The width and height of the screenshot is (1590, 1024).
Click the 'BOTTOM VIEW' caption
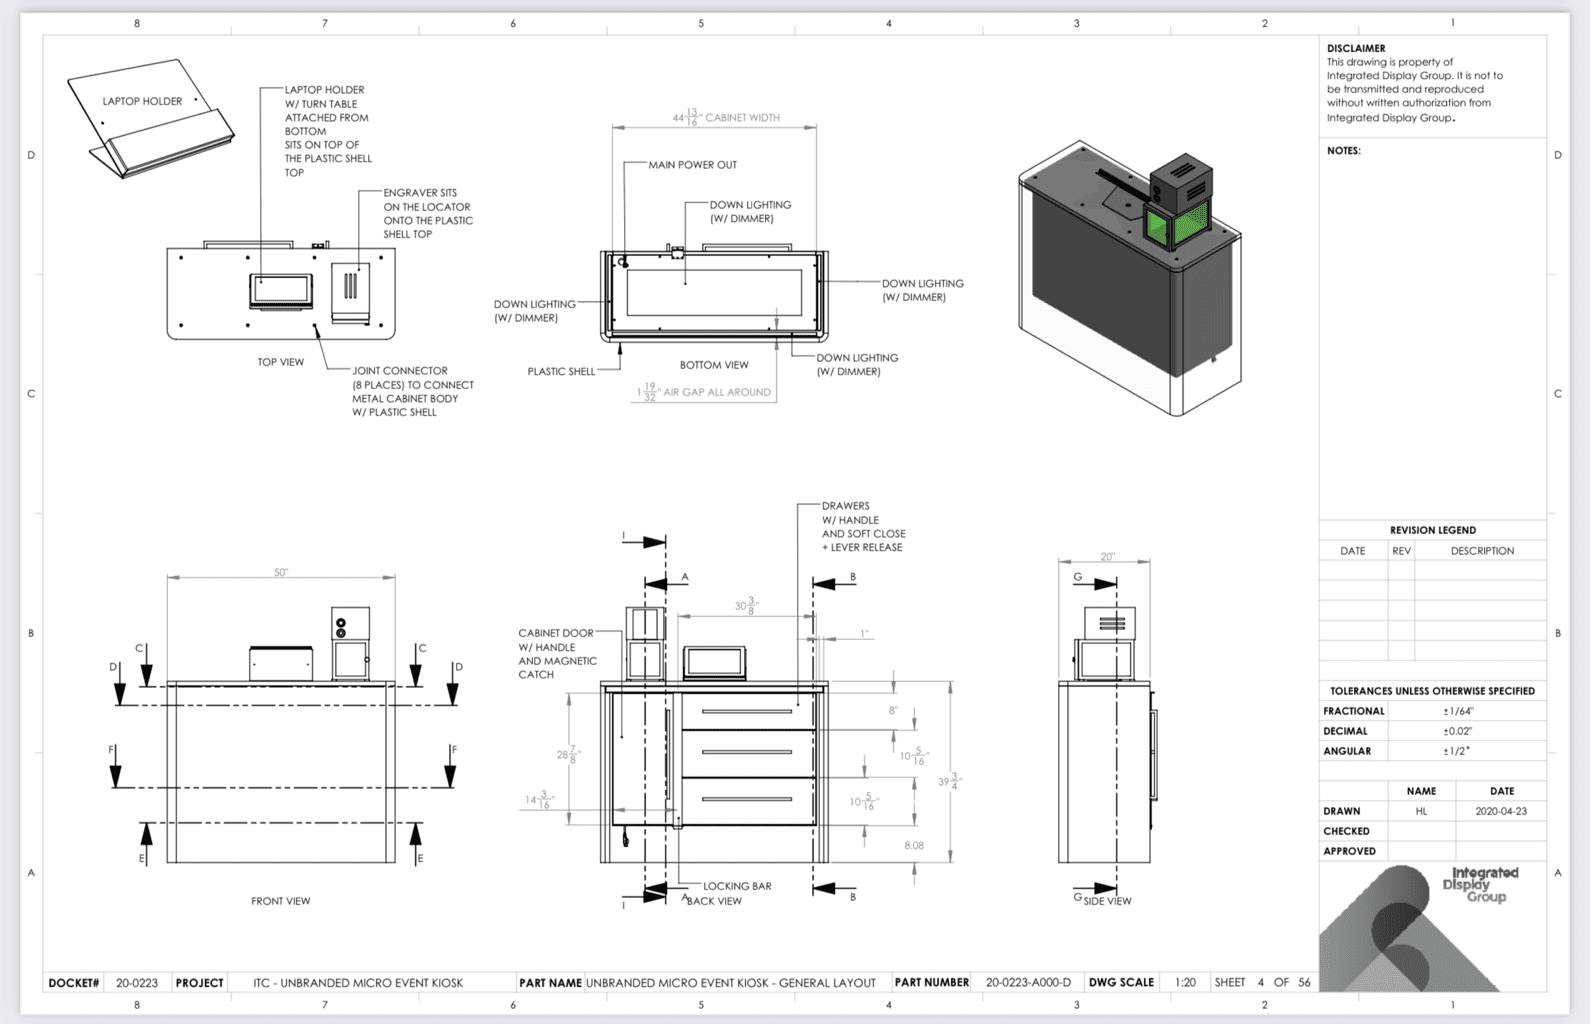coord(714,365)
